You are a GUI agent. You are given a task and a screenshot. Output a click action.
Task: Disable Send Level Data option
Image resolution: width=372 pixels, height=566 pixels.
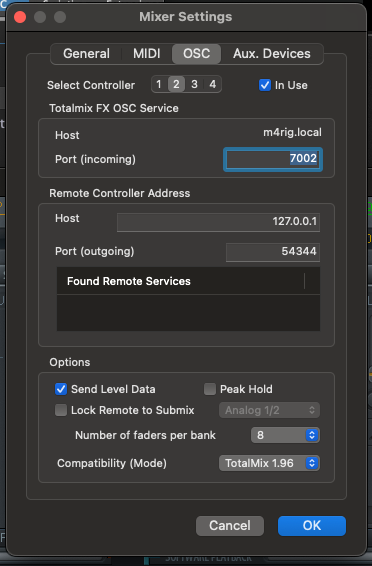[x=61, y=389]
